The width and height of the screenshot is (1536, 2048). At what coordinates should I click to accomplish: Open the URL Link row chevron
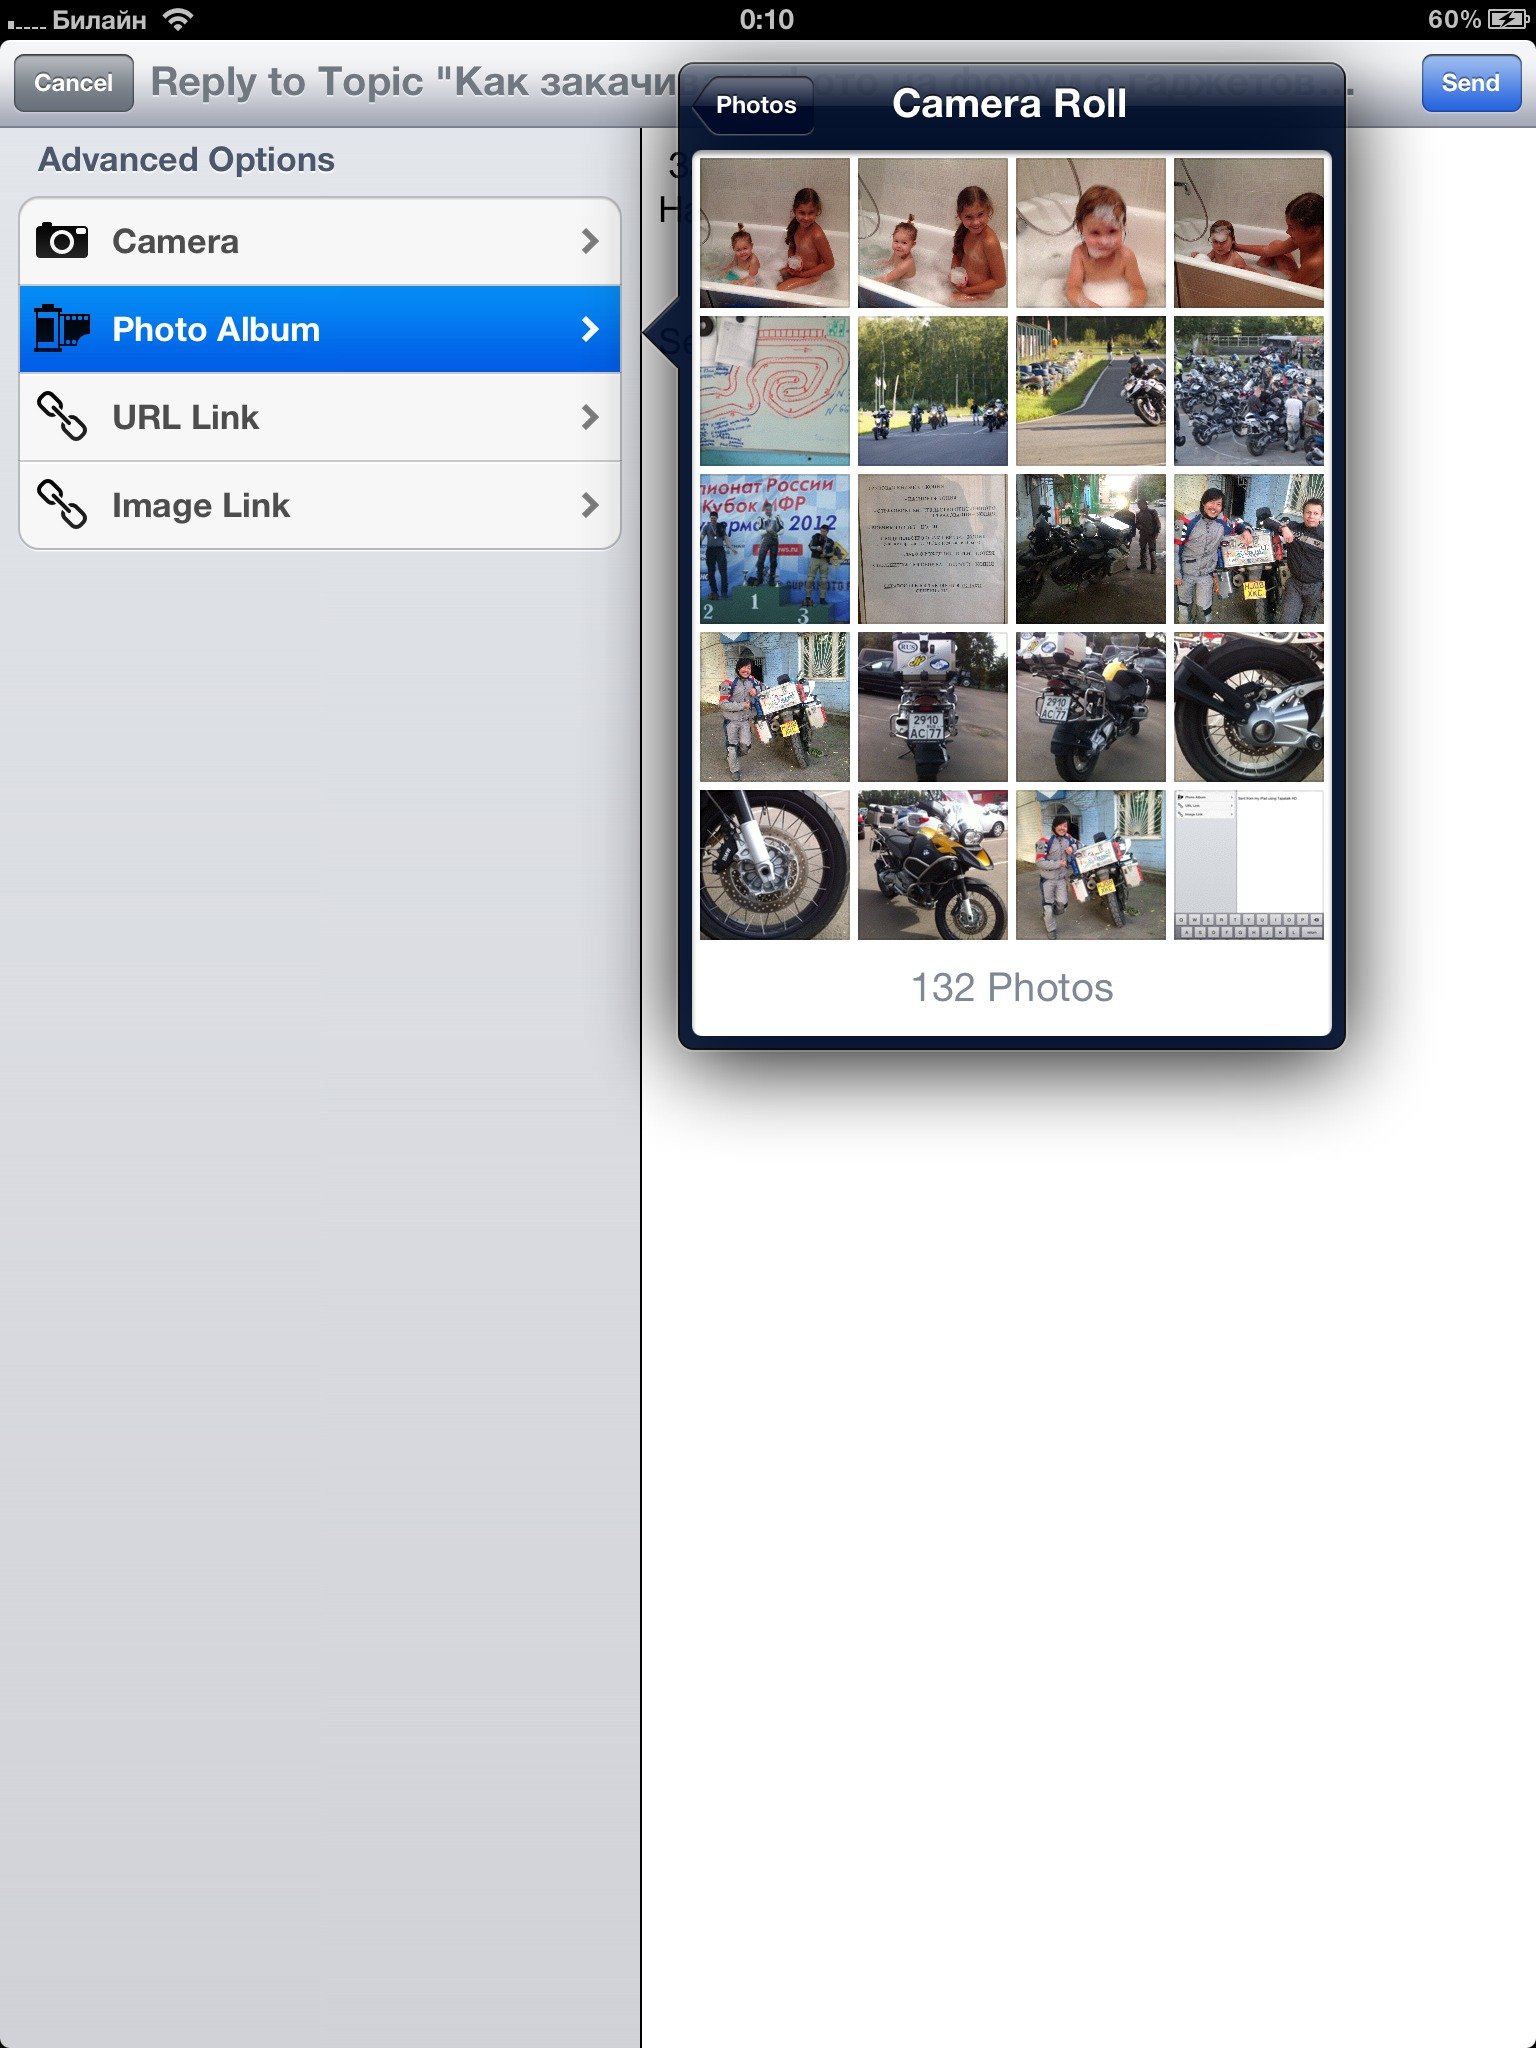(x=589, y=417)
